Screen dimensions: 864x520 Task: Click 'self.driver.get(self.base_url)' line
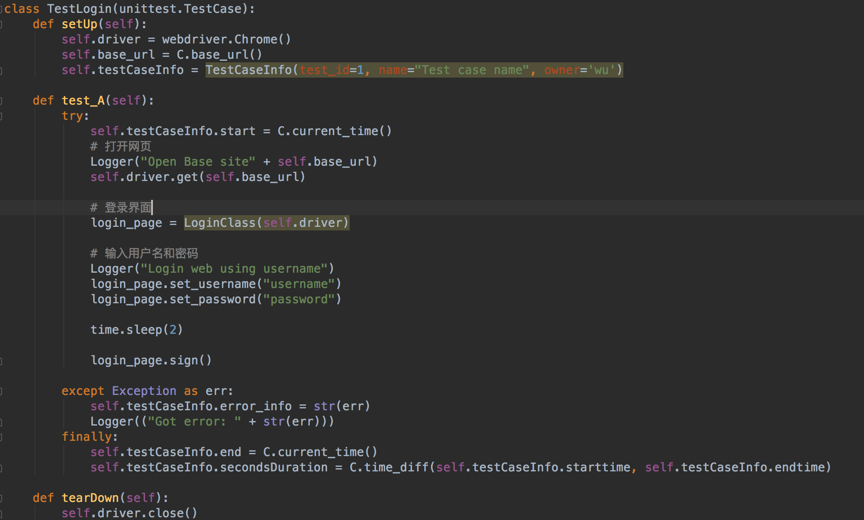pyautogui.click(x=198, y=177)
